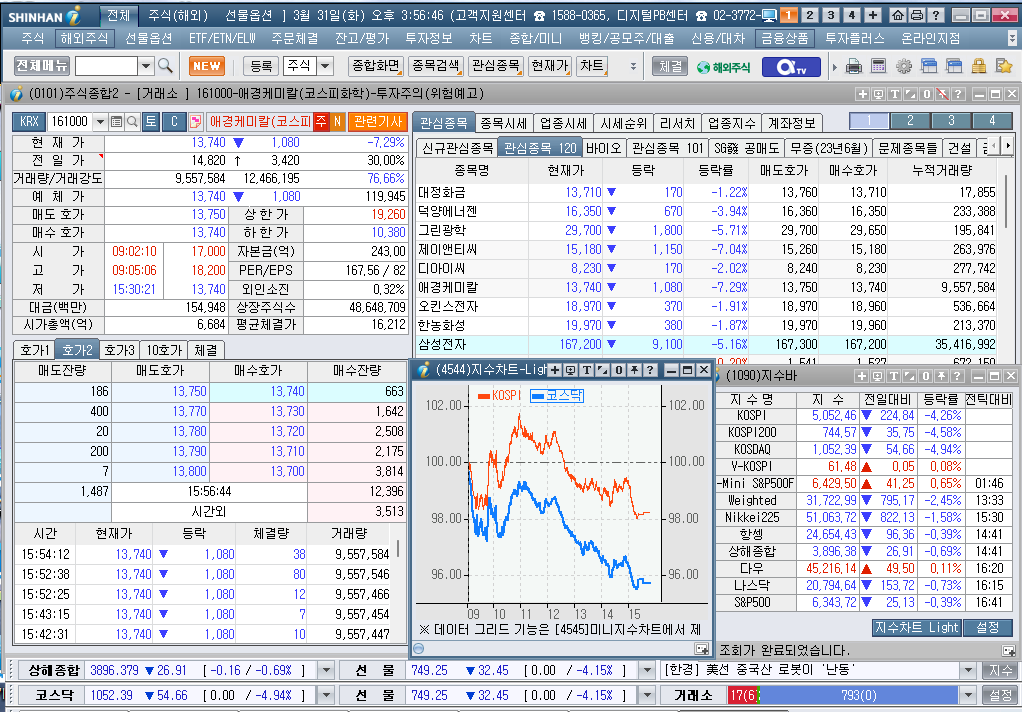
Task: Select the 바이오 watchlist tab
Action: click(x=604, y=148)
